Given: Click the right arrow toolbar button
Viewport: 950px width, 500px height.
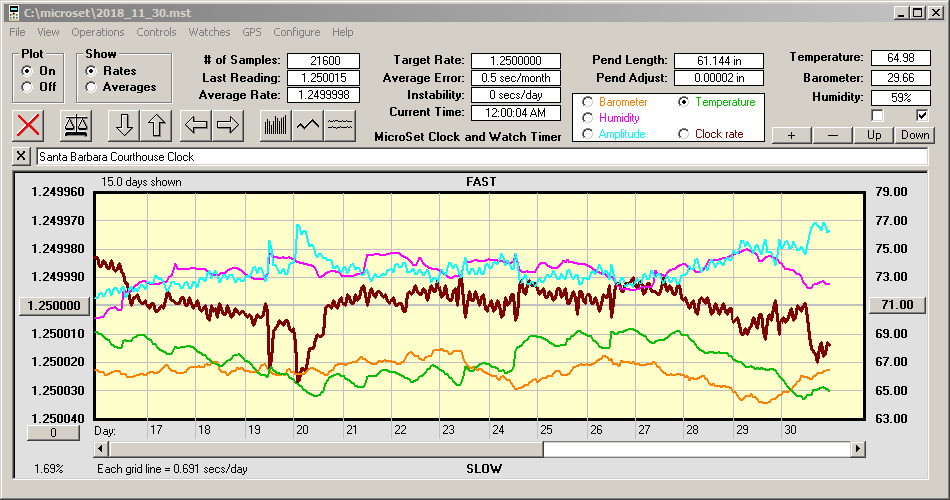Looking at the screenshot, I should click(229, 125).
